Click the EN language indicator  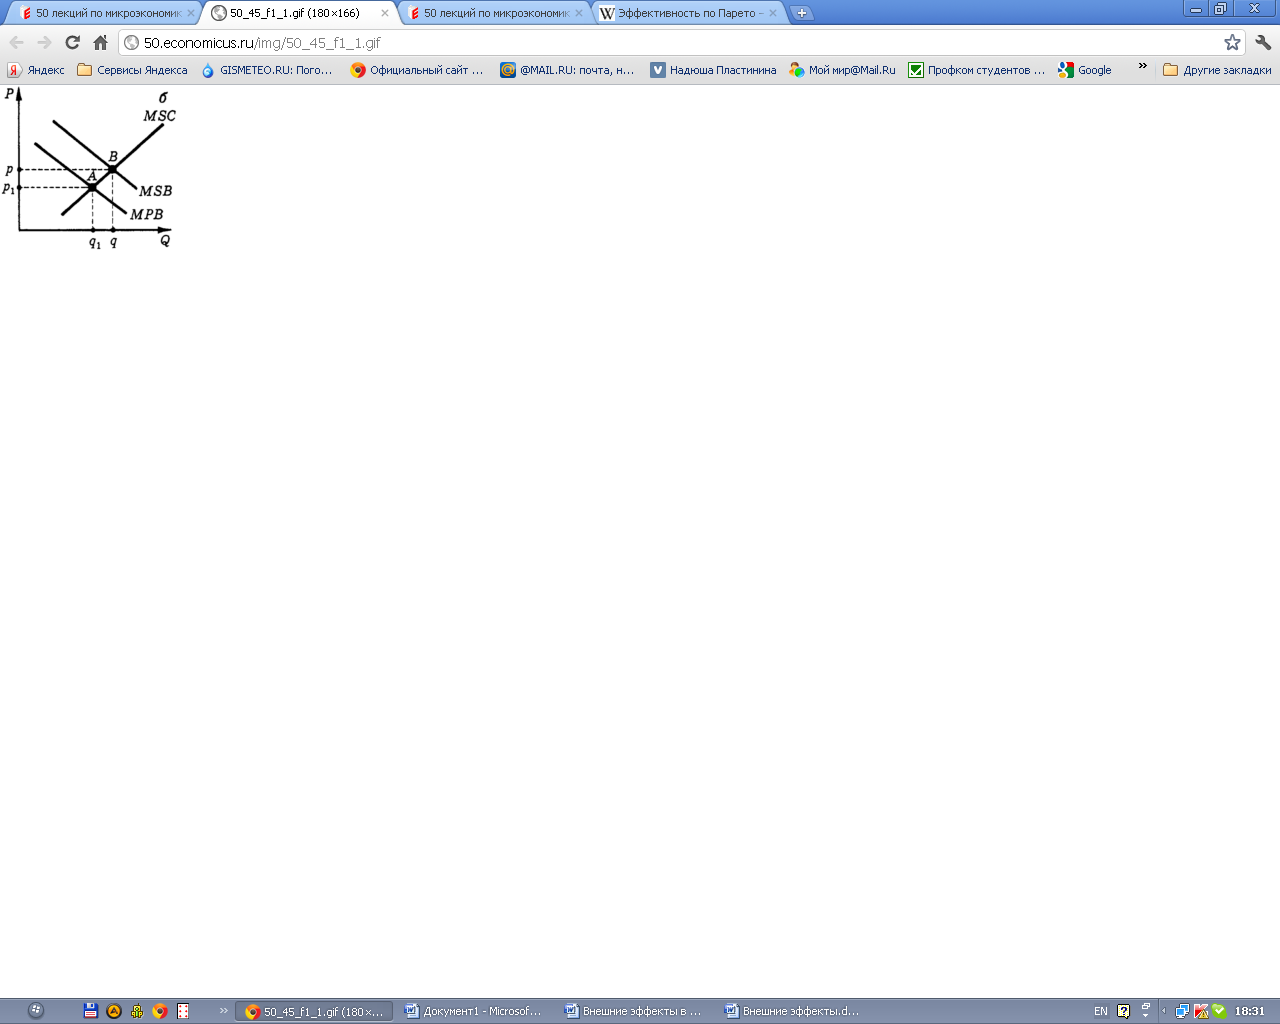coord(1100,1011)
